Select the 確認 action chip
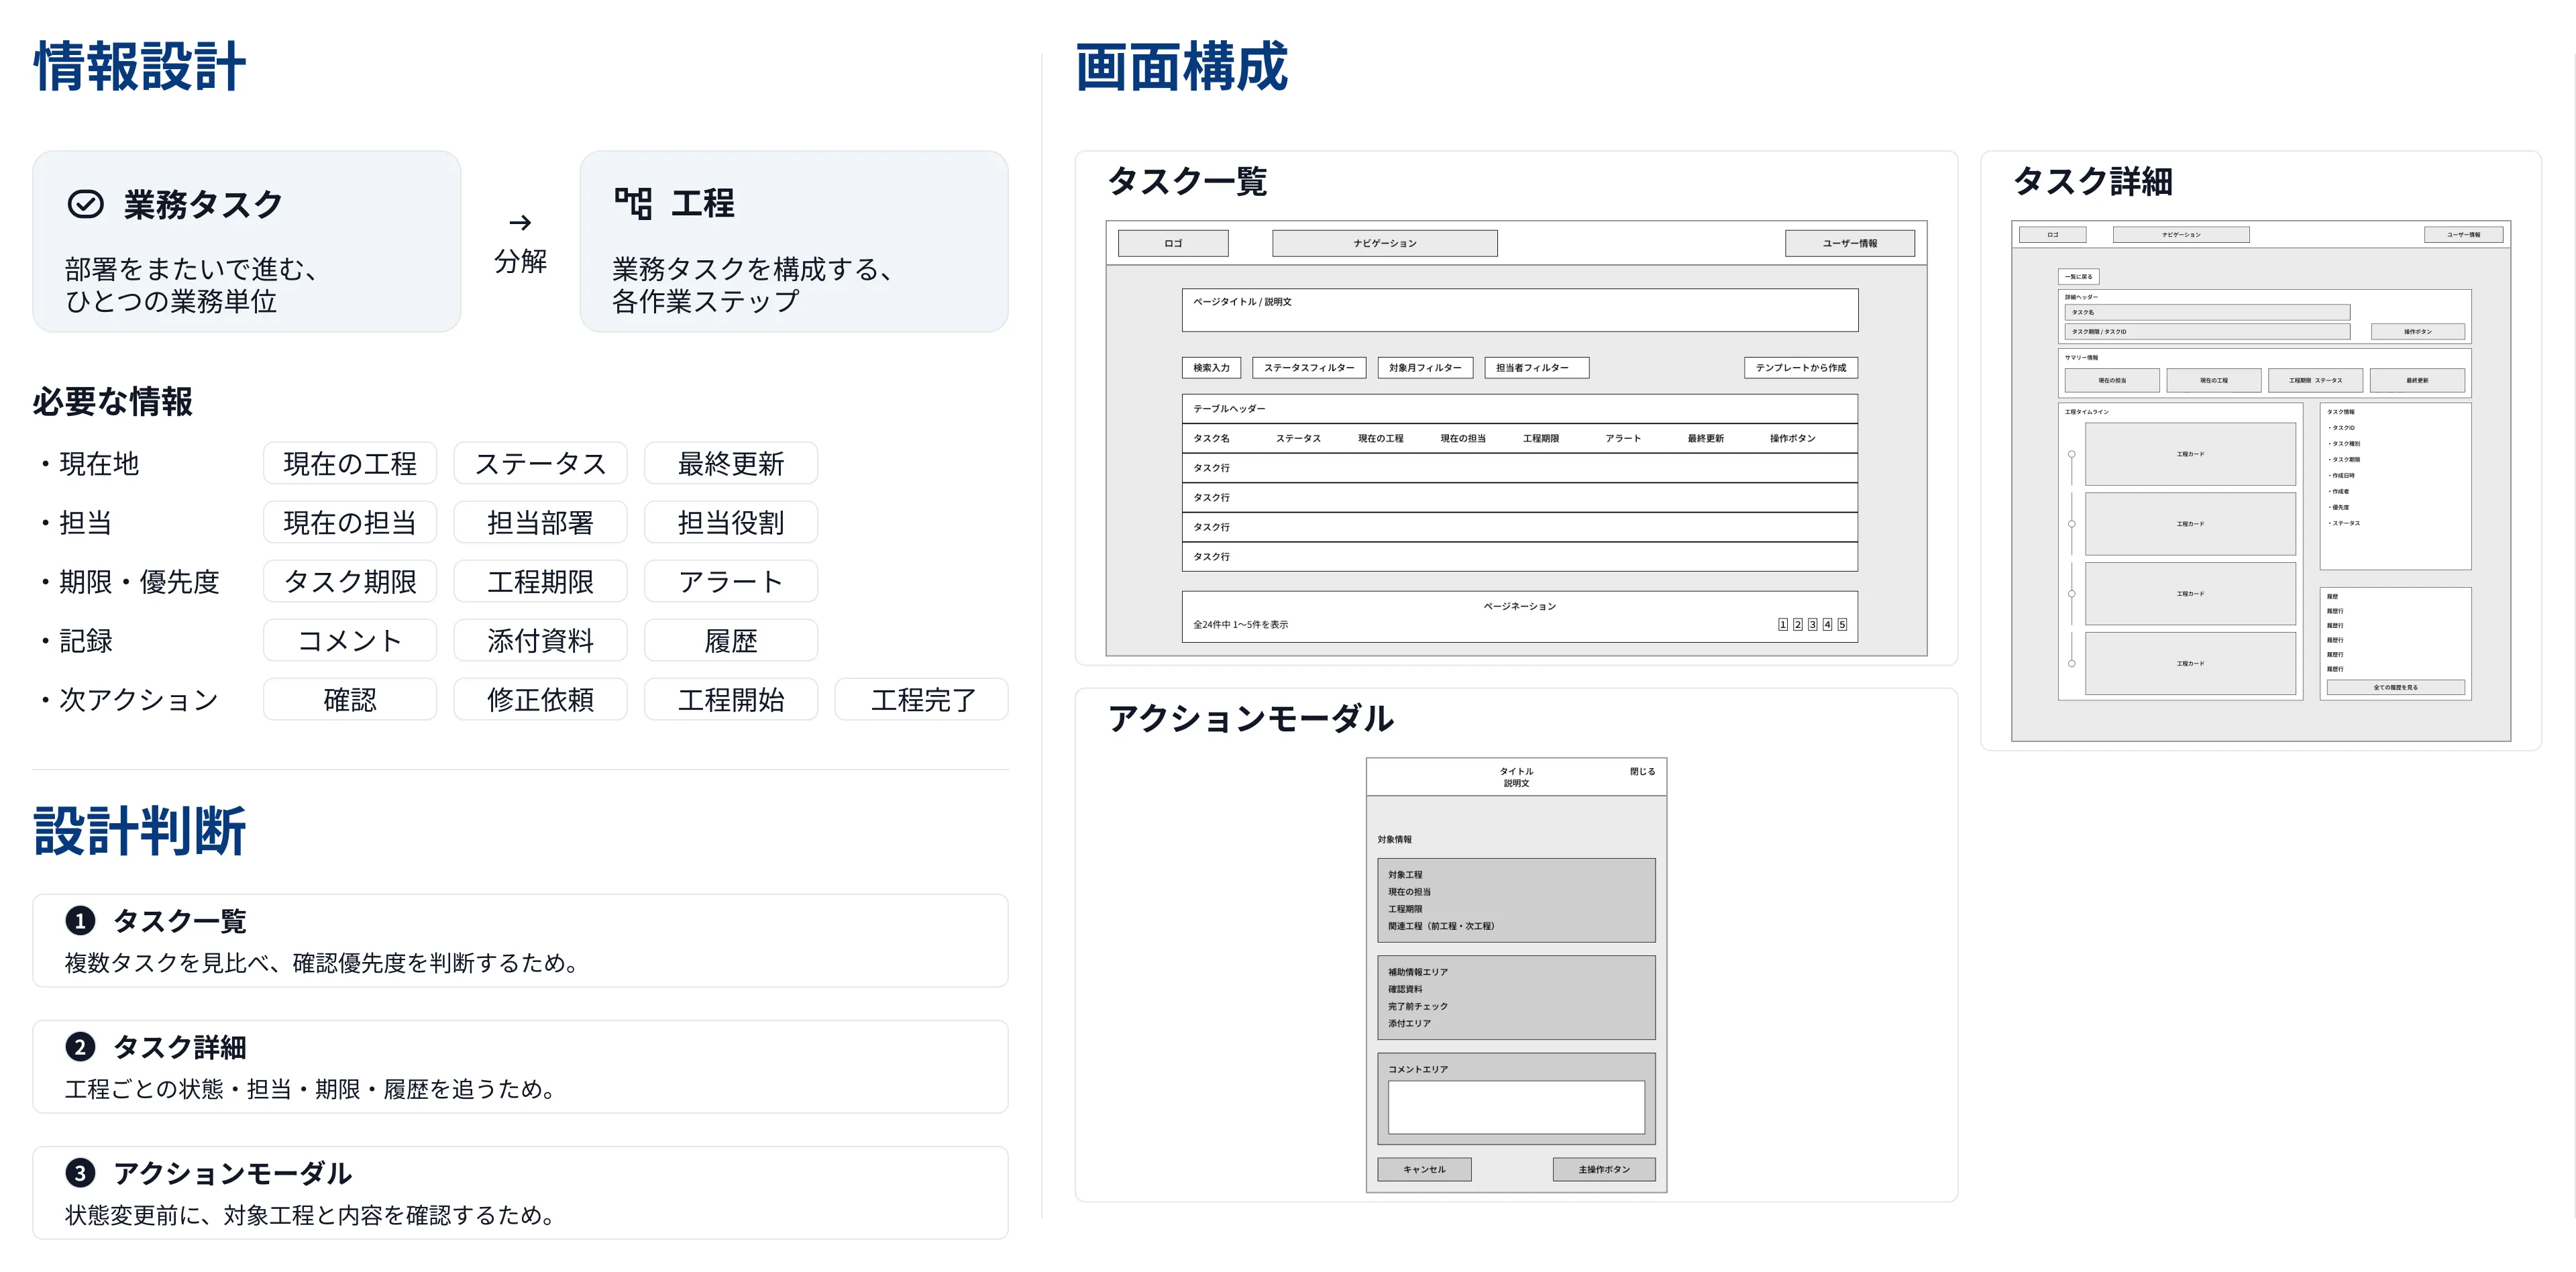The height and width of the screenshot is (1272, 2576). pos(350,699)
